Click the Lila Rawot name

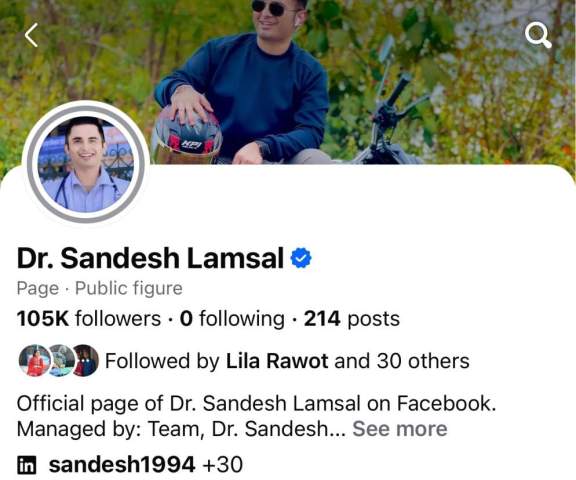coord(277,361)
